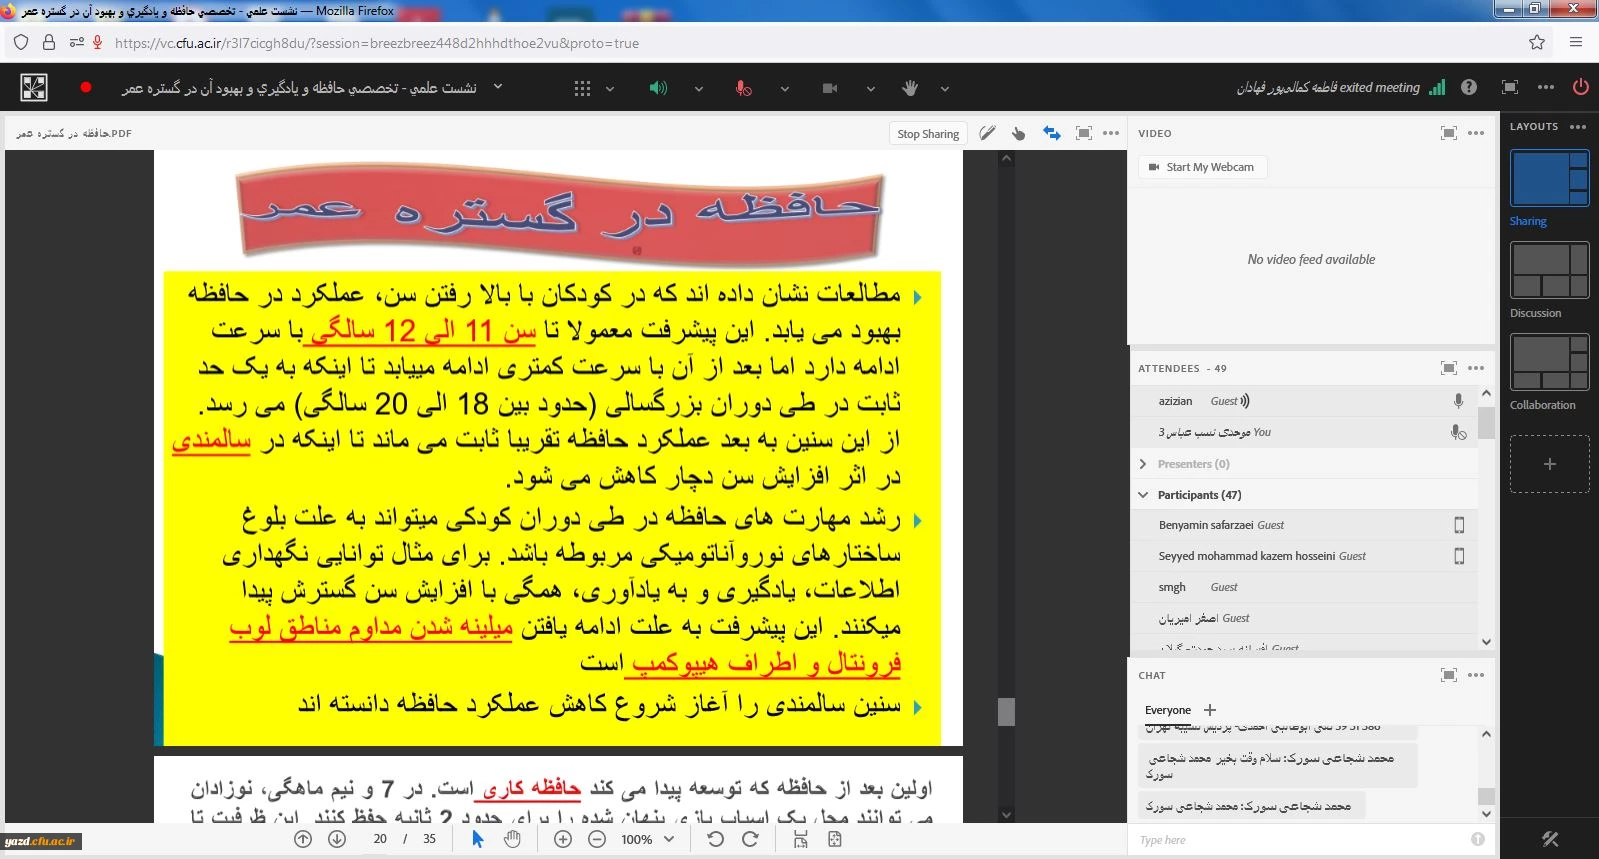Zoom in on the shared PDF
The height and width of the screenshot is (859, 1599).
pyautogui.click(x=563, y=839)
